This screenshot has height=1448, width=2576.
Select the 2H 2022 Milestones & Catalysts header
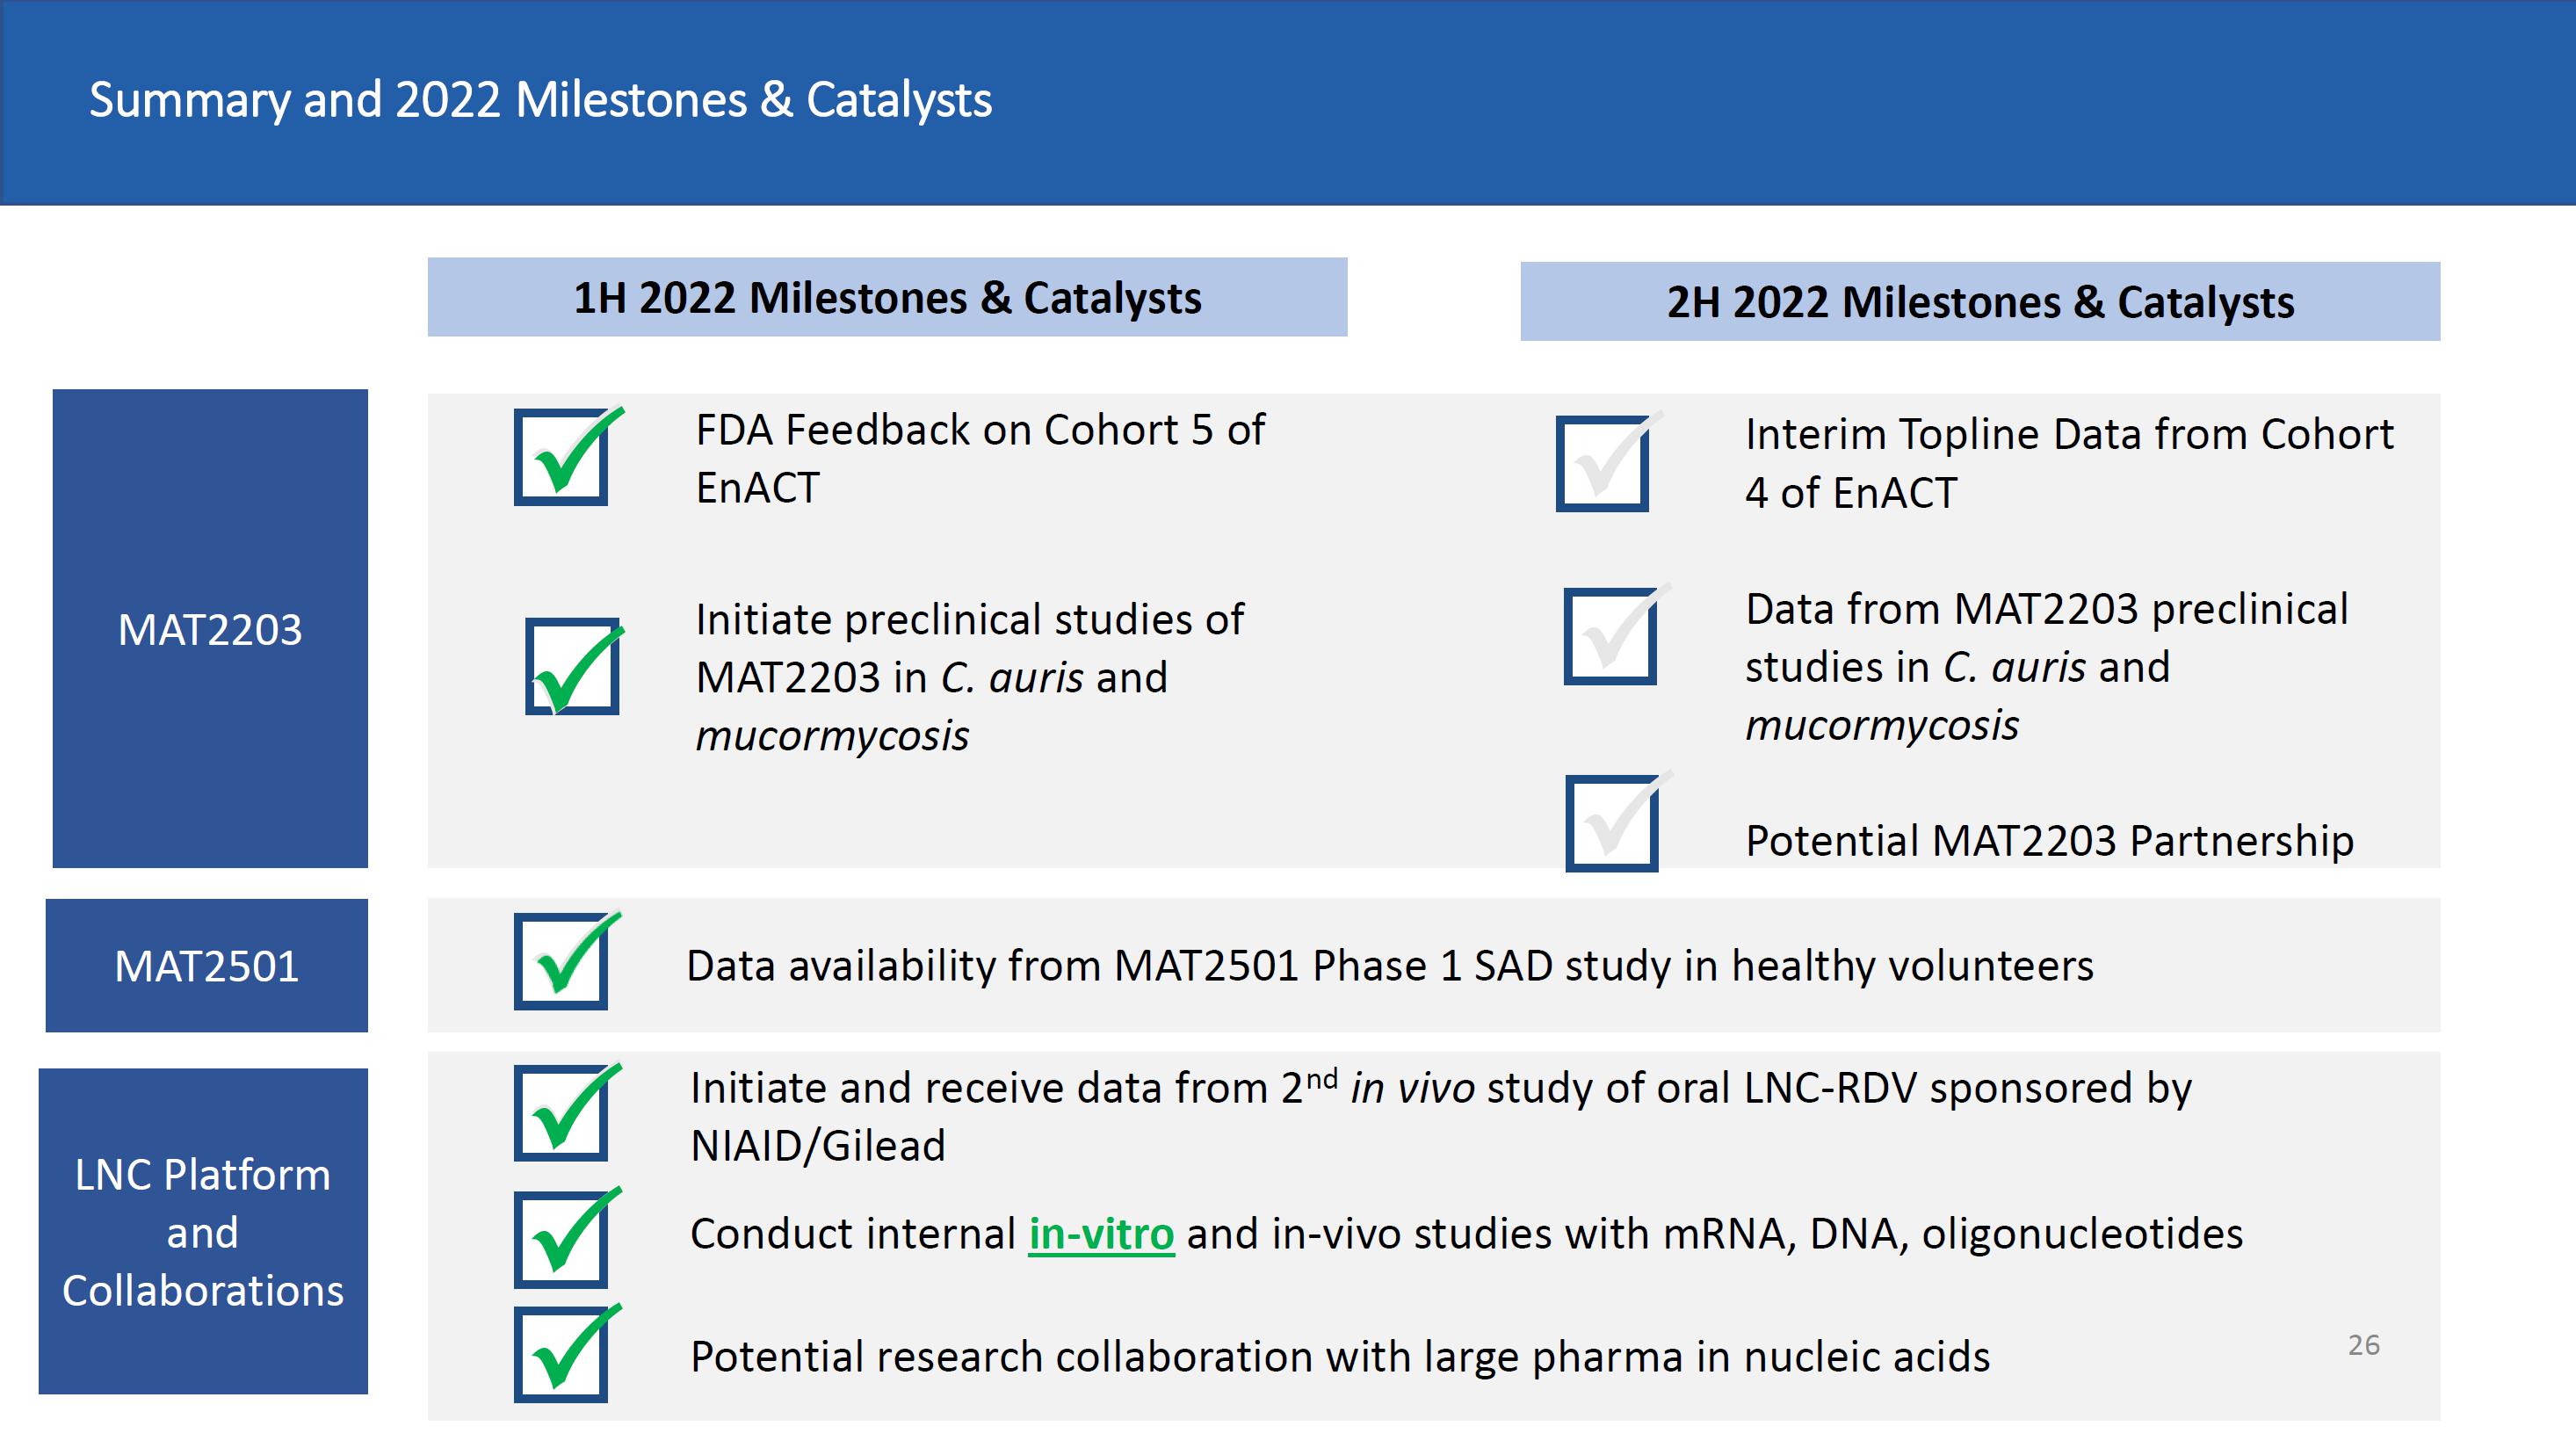coord(1980,302)
